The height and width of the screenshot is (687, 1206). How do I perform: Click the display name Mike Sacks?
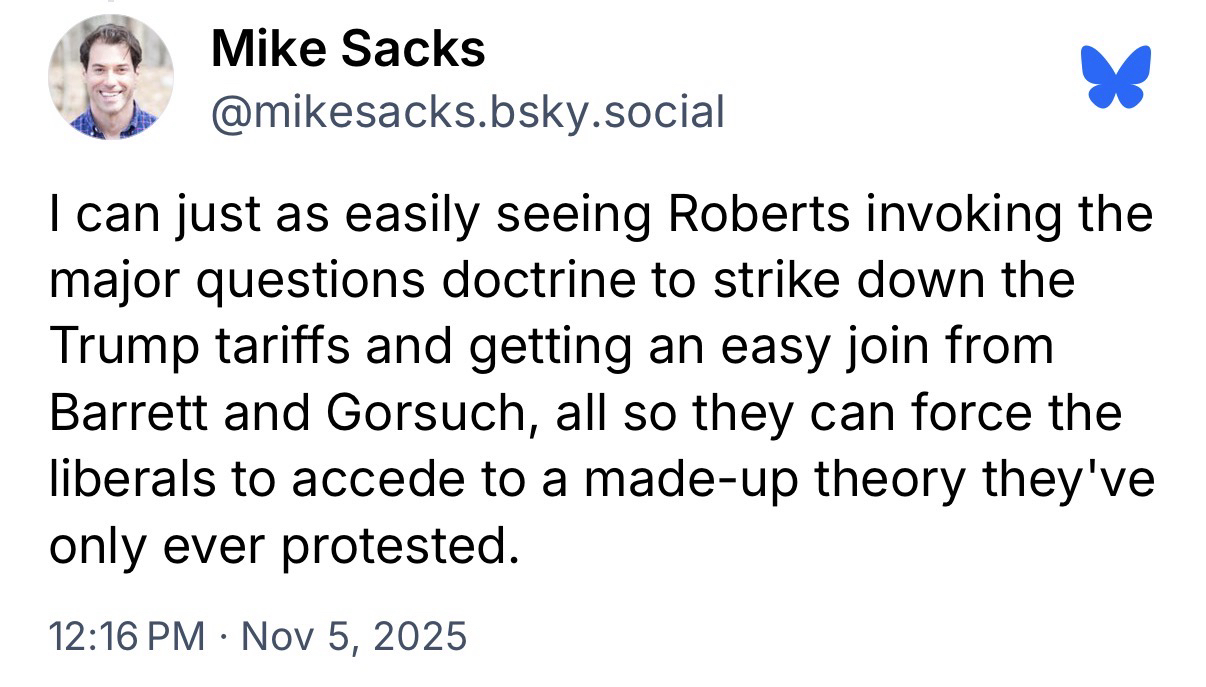pyautogui.click(x=348, y=49)
